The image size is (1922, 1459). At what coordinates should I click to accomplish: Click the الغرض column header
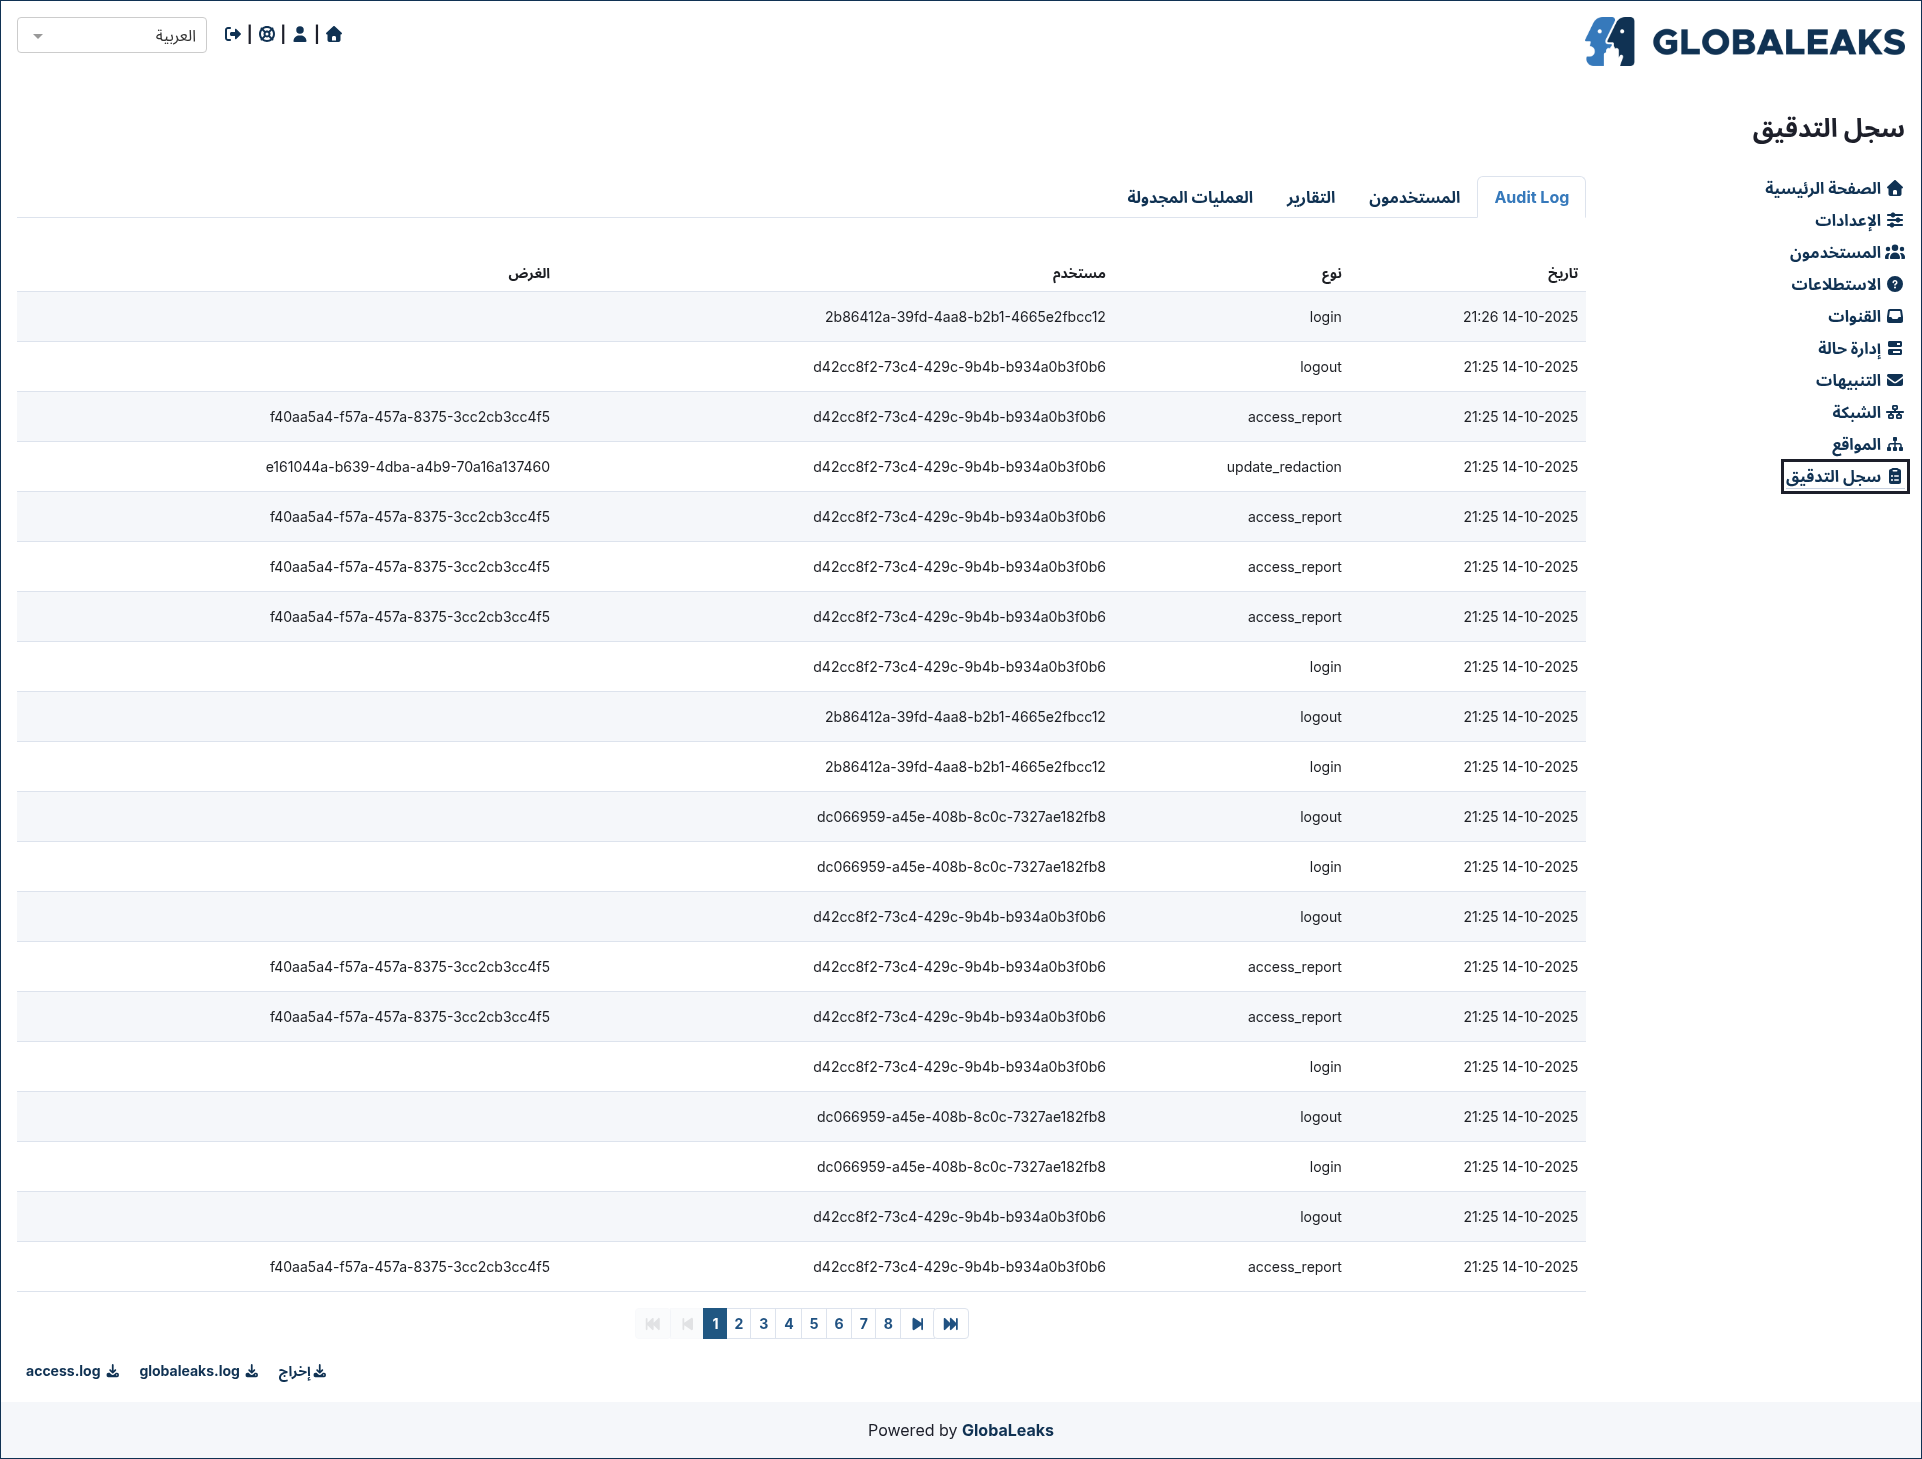(529, 273)
